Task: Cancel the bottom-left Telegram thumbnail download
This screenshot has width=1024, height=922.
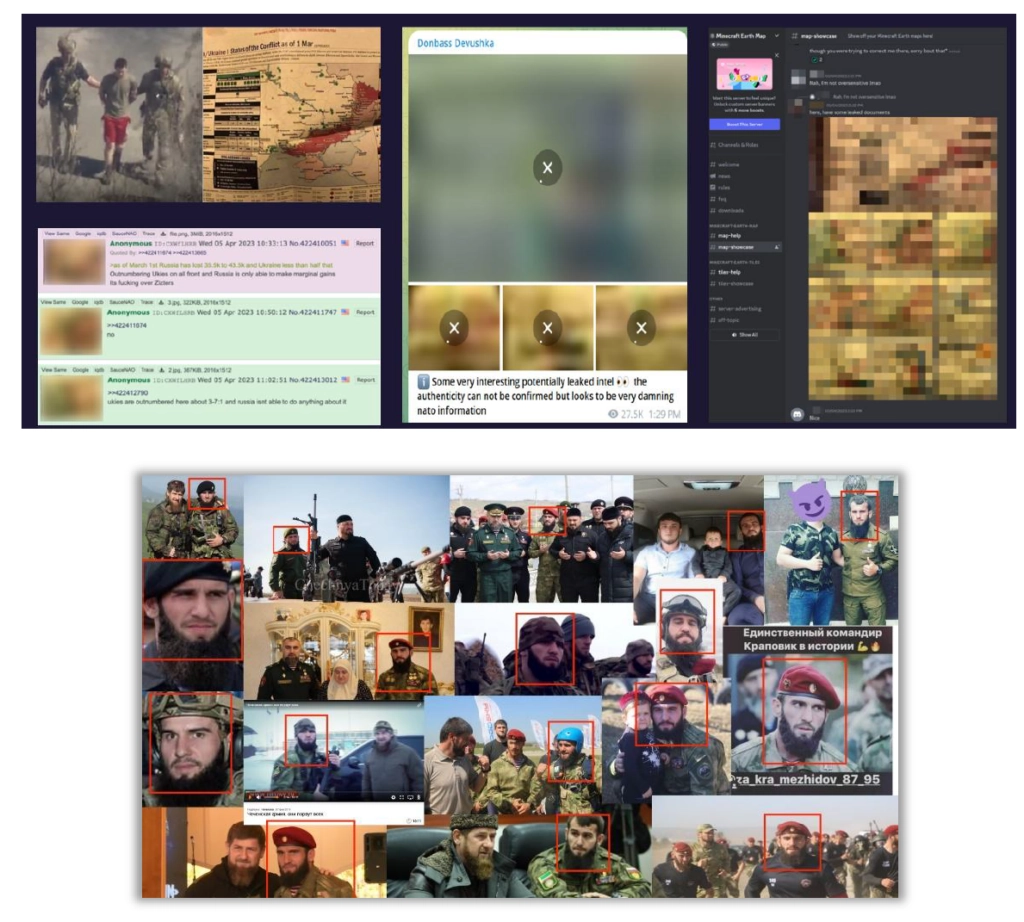Action: coord(454,328)
